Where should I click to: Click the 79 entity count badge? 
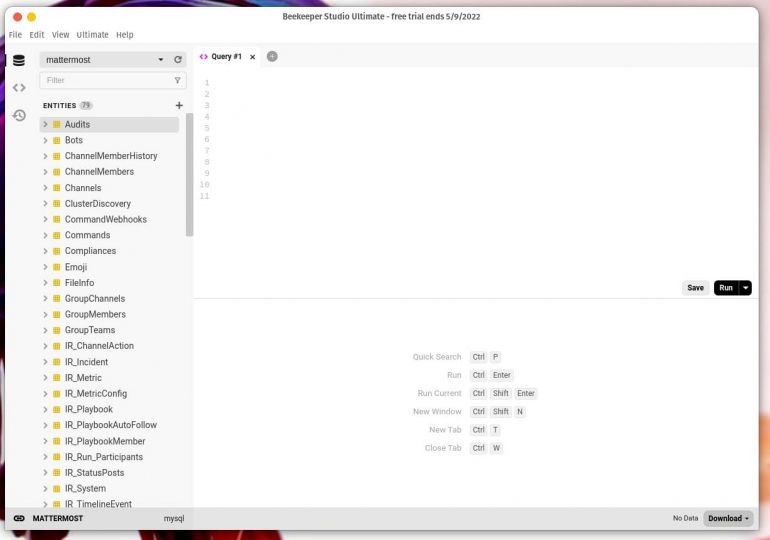click(x=86, y=106)
